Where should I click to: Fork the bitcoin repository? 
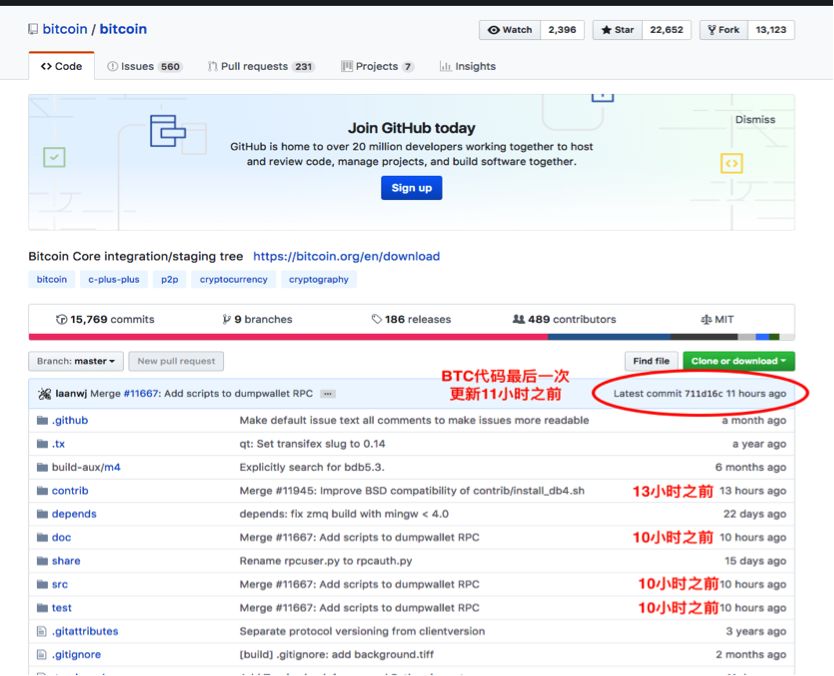[x=724, y=30]
